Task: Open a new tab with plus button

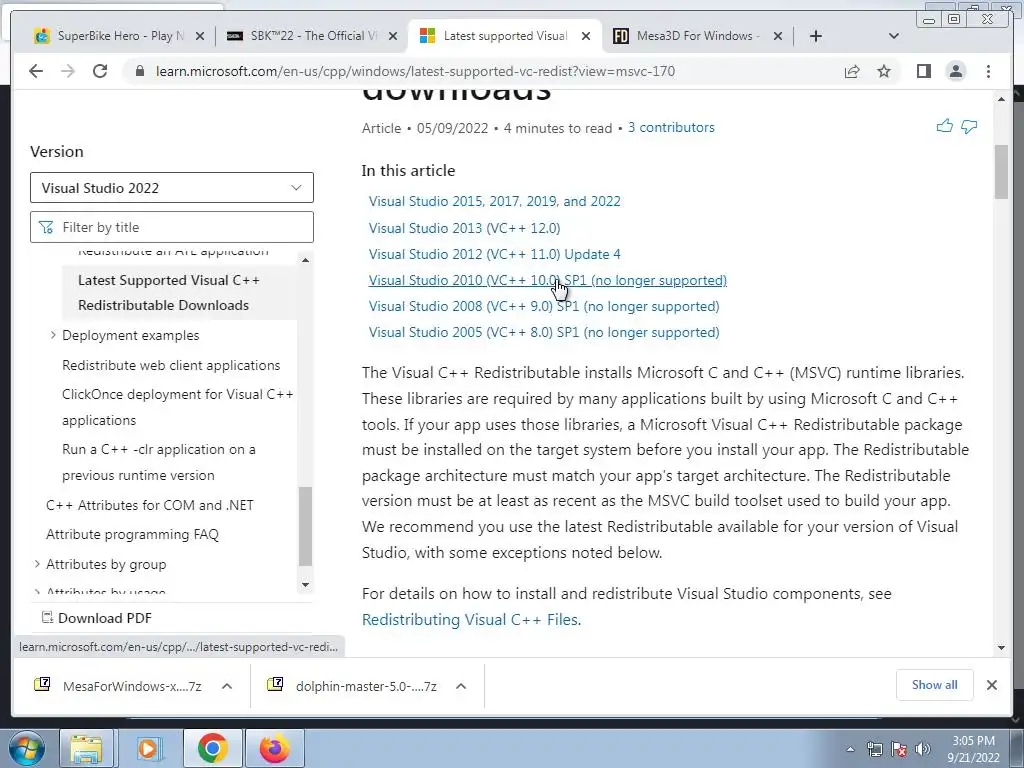Action: point(816,36)
